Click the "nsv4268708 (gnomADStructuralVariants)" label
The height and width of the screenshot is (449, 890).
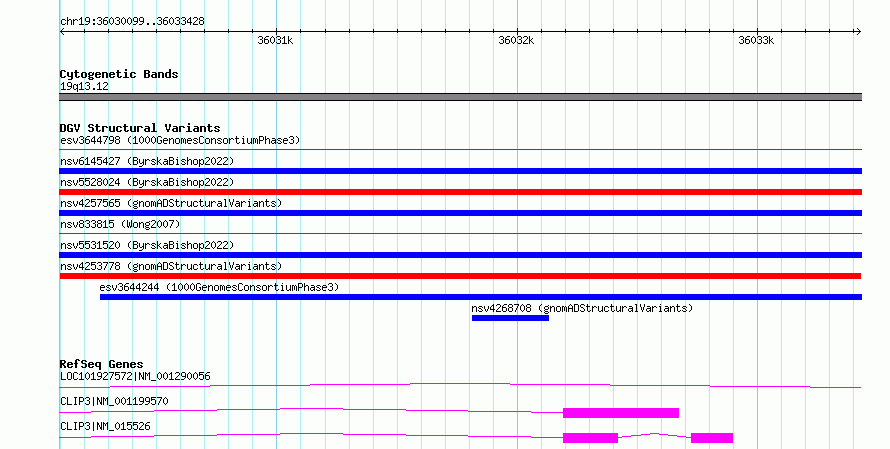pos(582,308)
